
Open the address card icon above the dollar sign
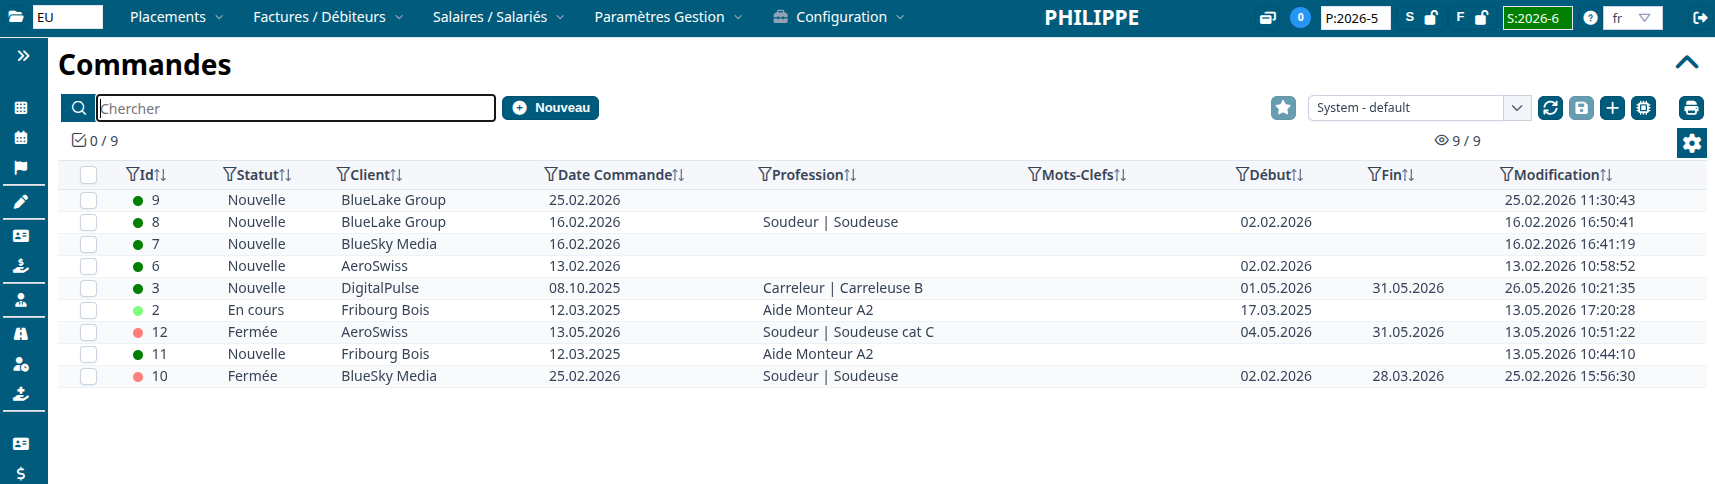click(x=21, y=443)
